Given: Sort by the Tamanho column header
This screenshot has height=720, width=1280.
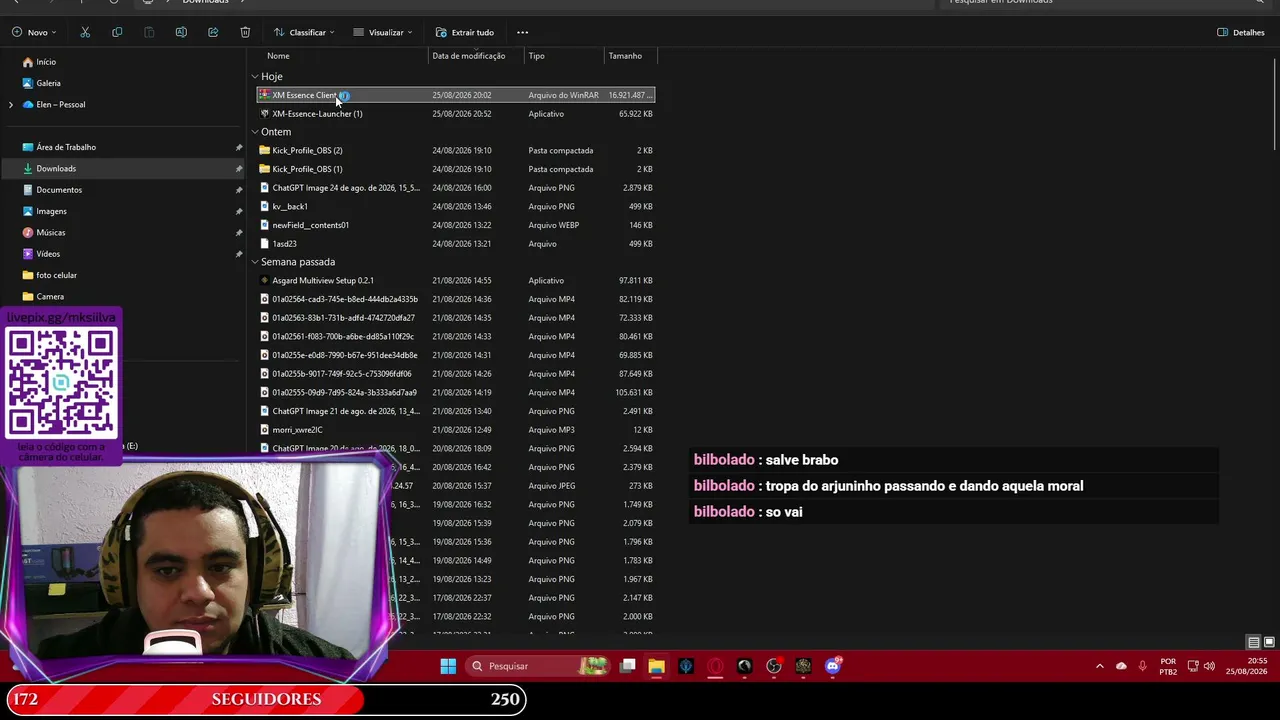Looking at the screenshot, I should coord(625,56).
